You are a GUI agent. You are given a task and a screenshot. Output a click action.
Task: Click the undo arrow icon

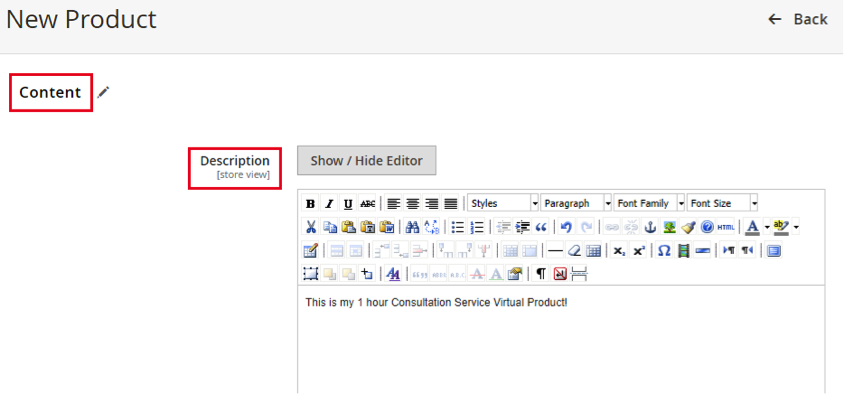[x=565, y=227]
